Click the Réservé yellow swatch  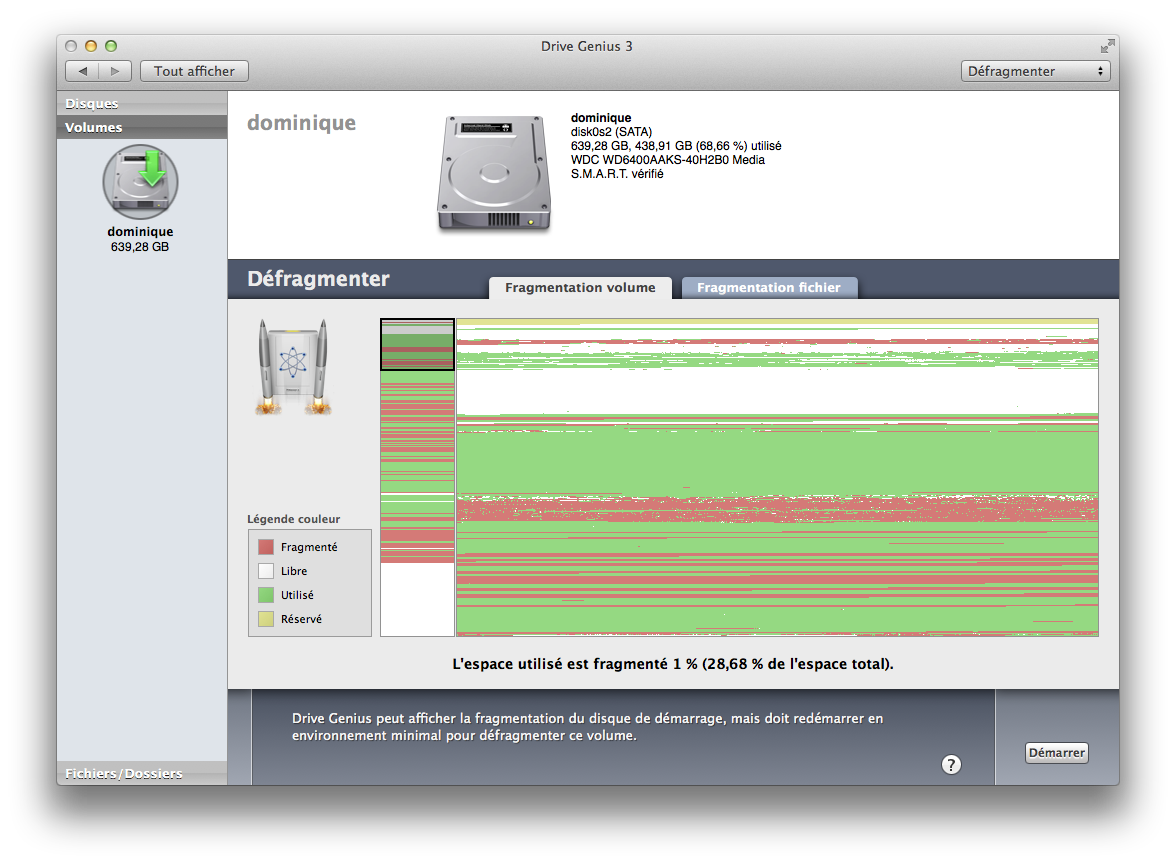266,619
